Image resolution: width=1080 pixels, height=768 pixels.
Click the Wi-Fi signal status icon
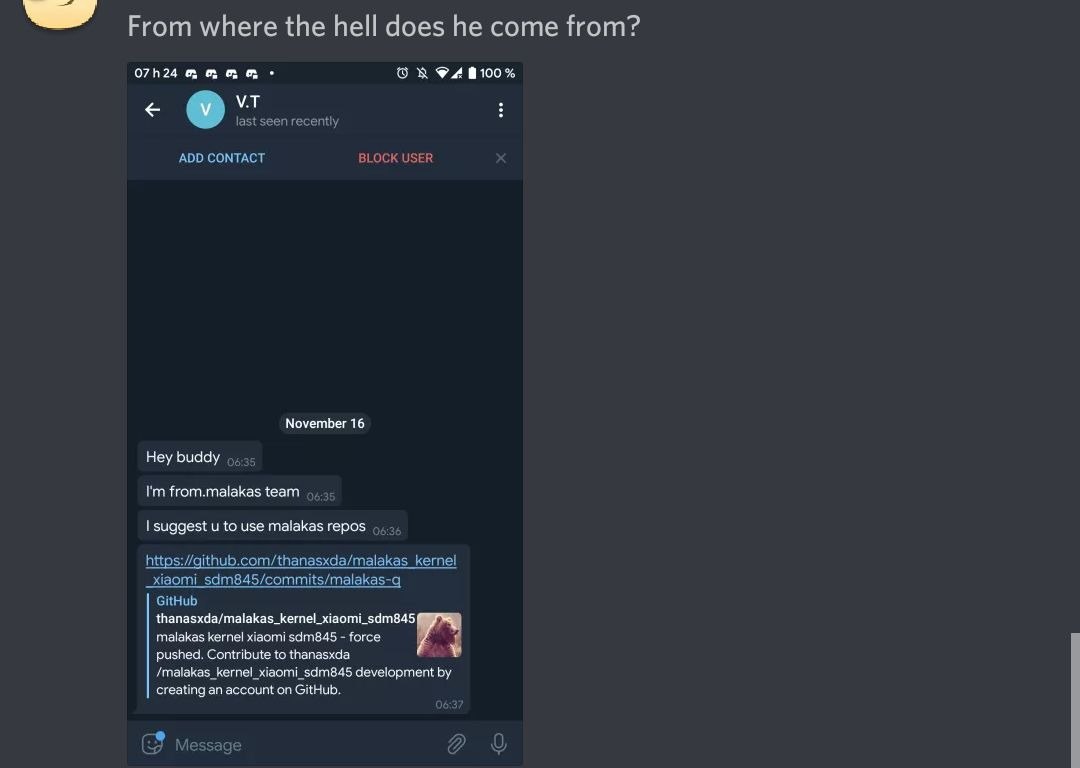click(x=442, y=73)
